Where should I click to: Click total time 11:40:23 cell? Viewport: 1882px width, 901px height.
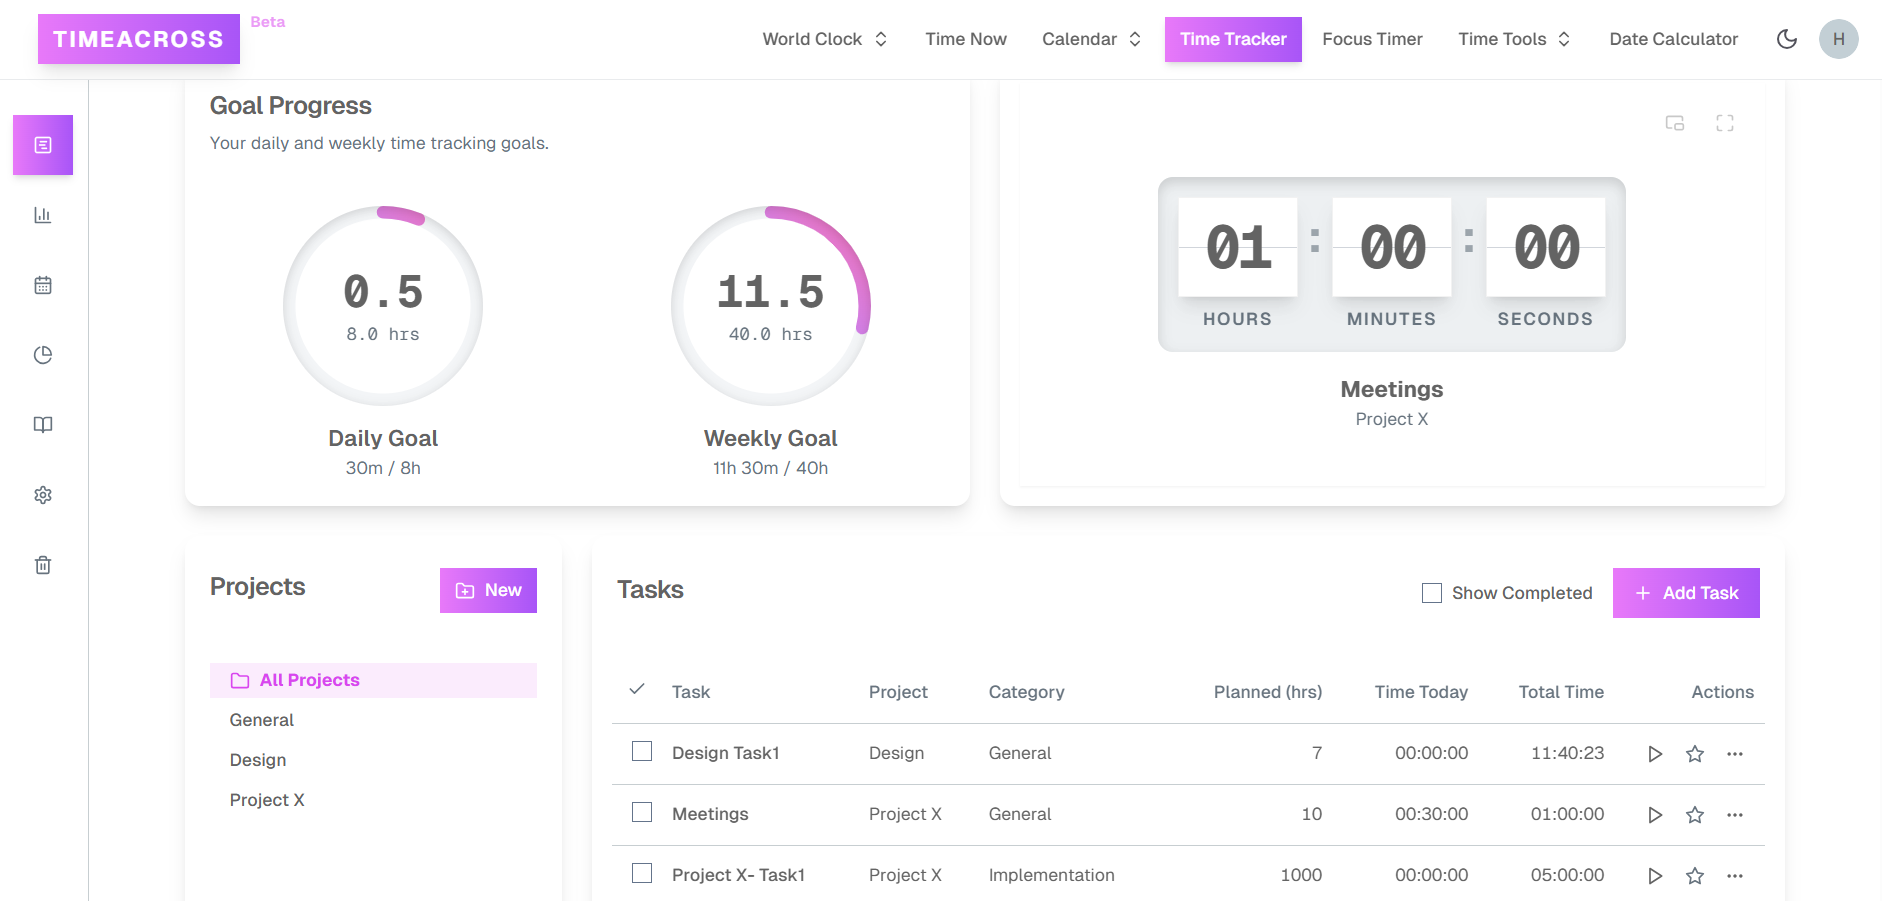pos(1567,753)
